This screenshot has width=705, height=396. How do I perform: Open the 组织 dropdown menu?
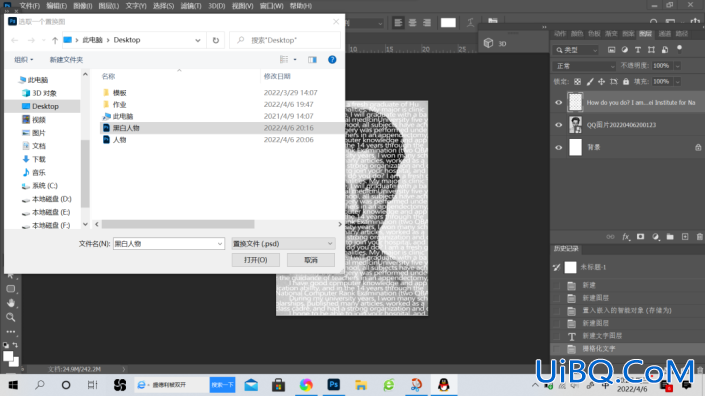[x=23, y=60]
